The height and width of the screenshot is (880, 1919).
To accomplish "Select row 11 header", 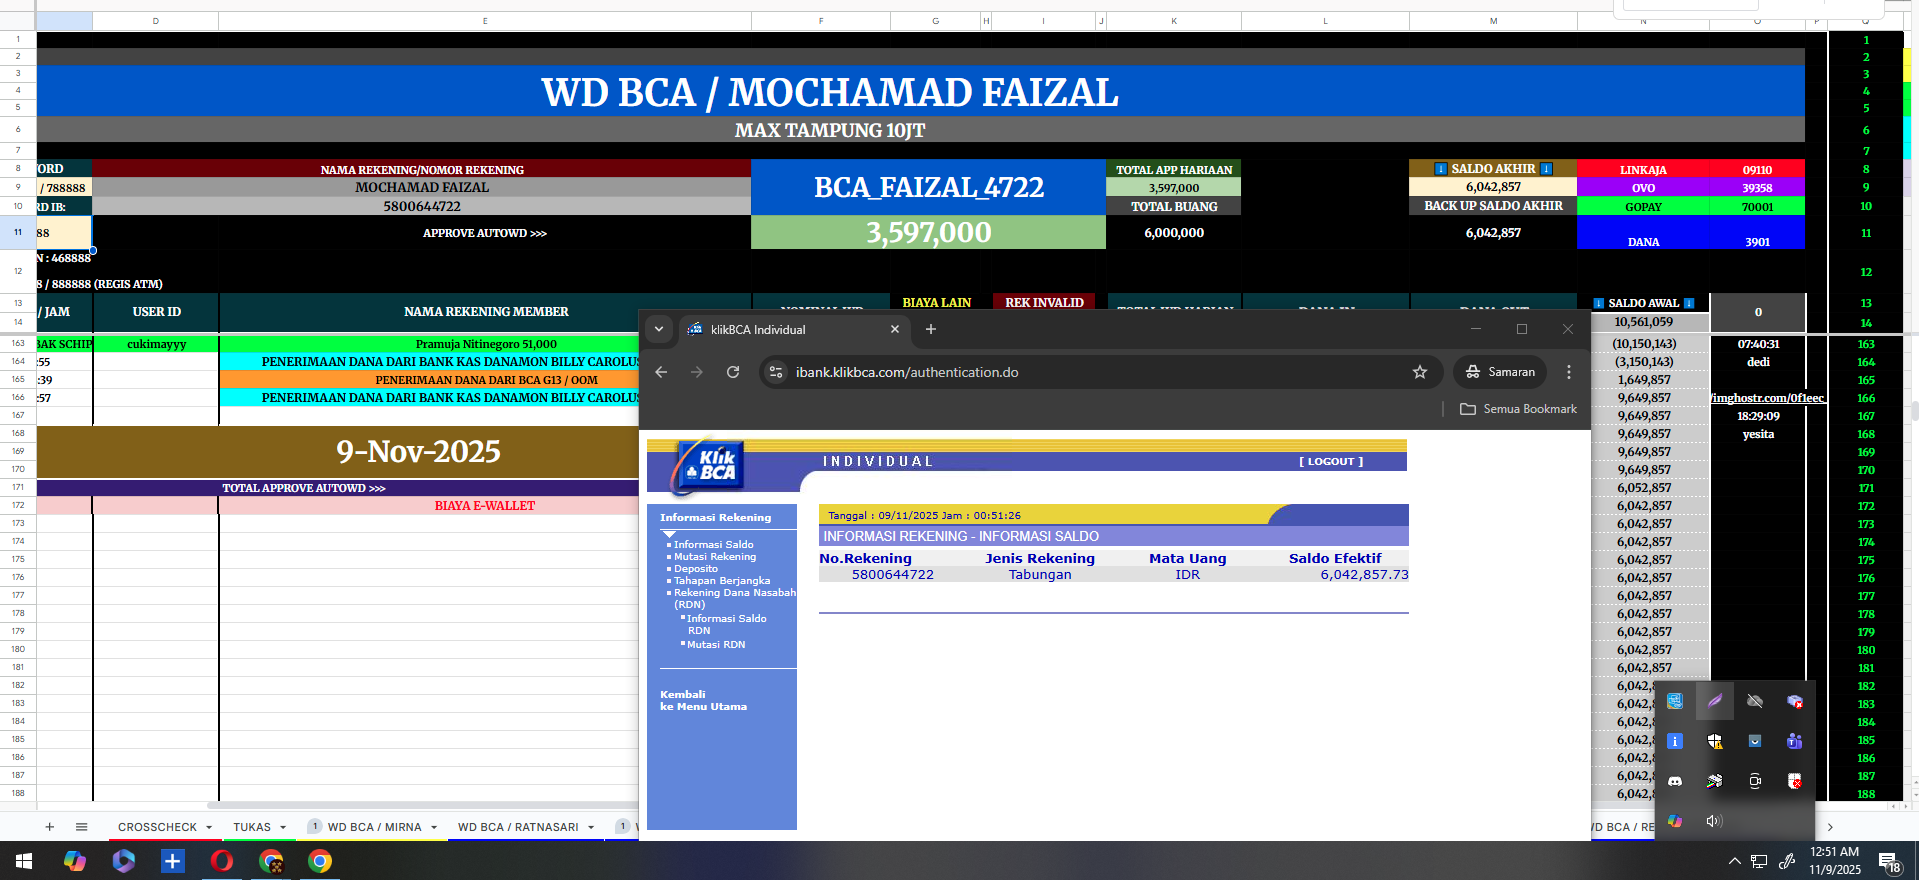I will coord(18,233).
